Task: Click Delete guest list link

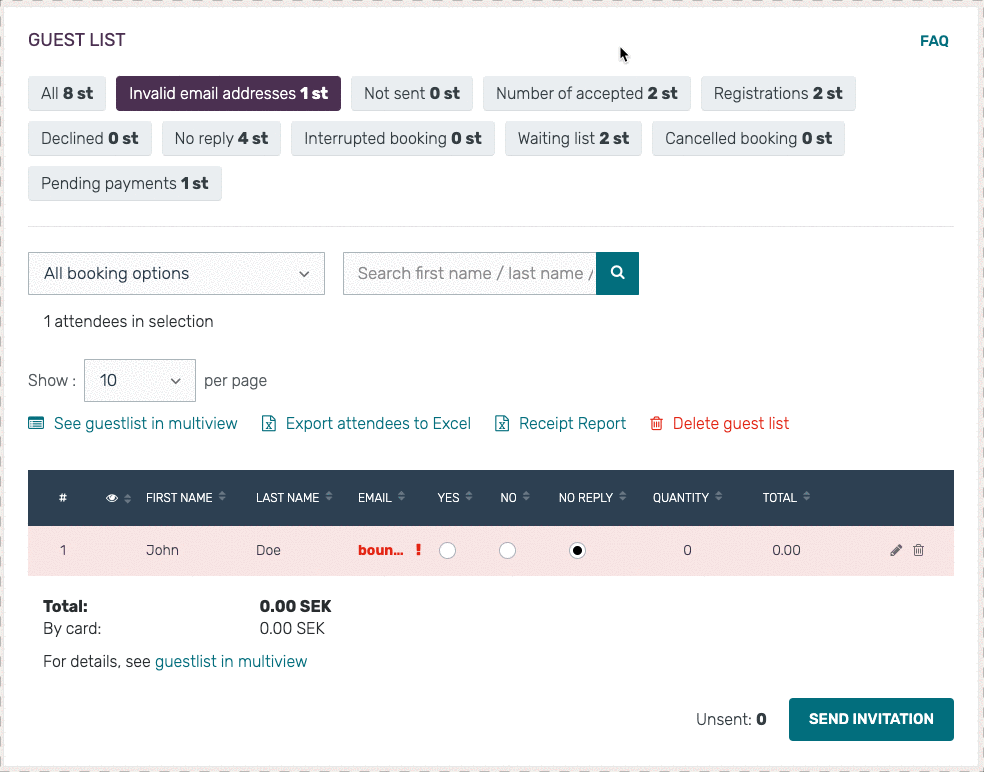Action: 731,424
